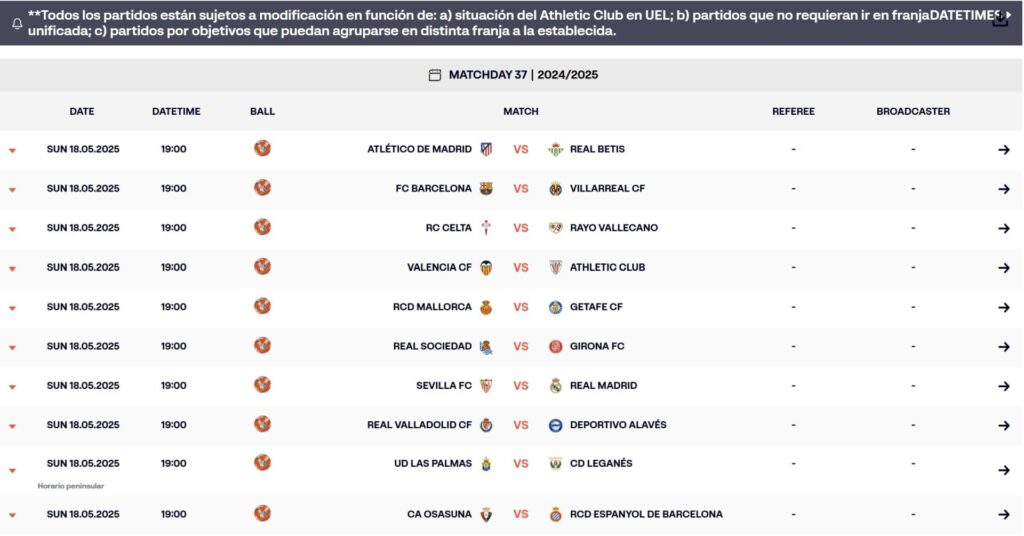Click the notification bell icon
1024x536 pixels.
17,24
